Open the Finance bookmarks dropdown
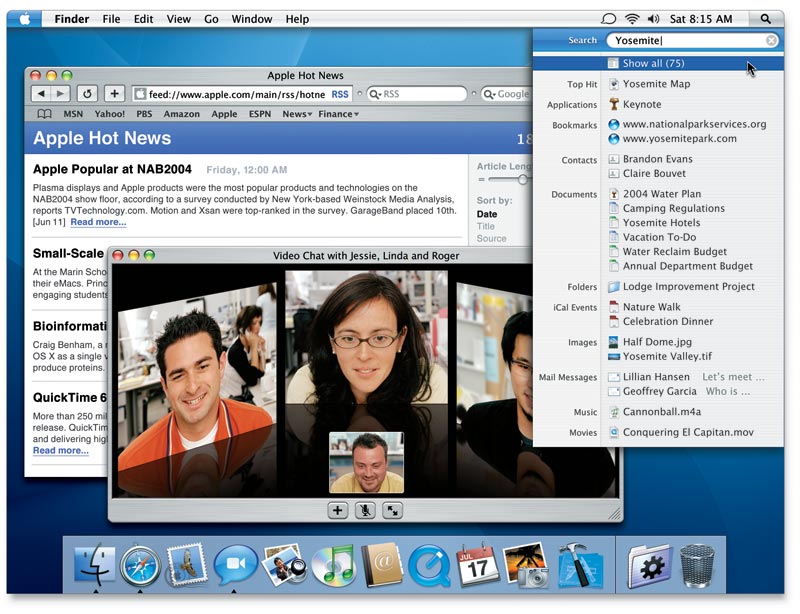This screenshot has height=614, width=800. click(x=338, y=114)
